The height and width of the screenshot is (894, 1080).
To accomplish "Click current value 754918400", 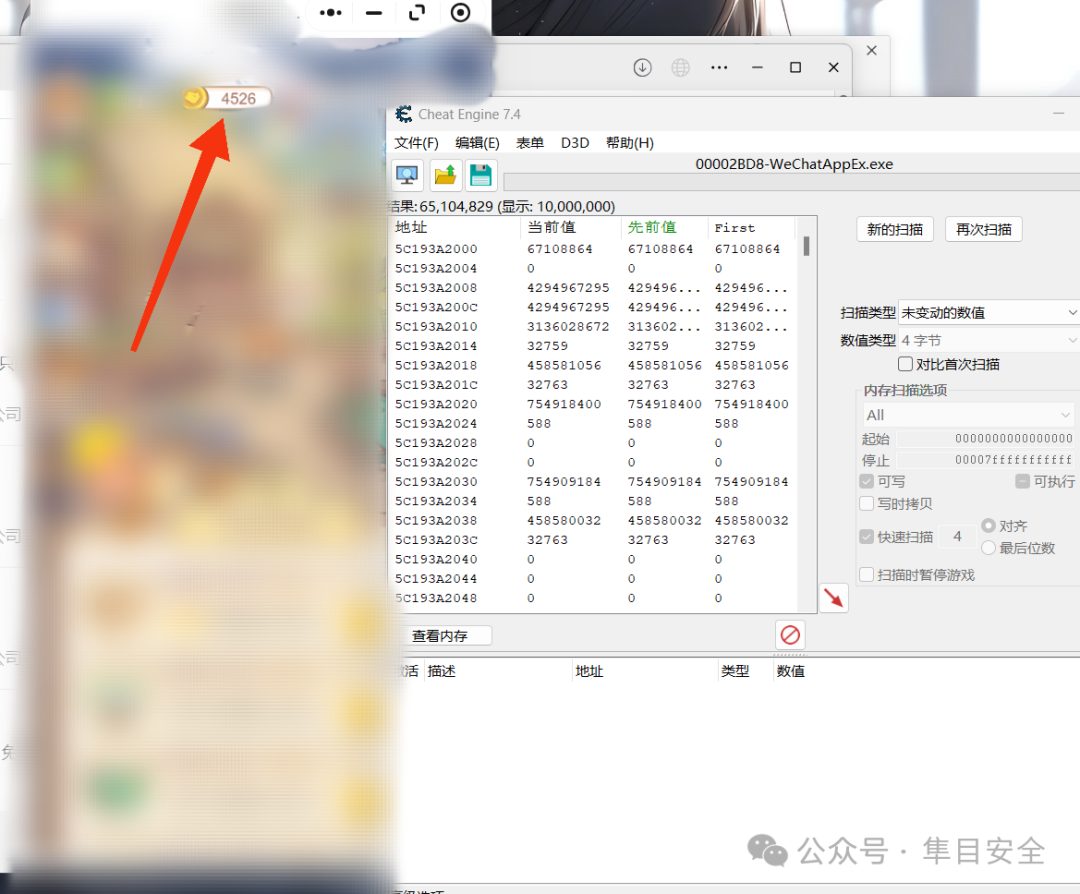I will click(564, 404).
